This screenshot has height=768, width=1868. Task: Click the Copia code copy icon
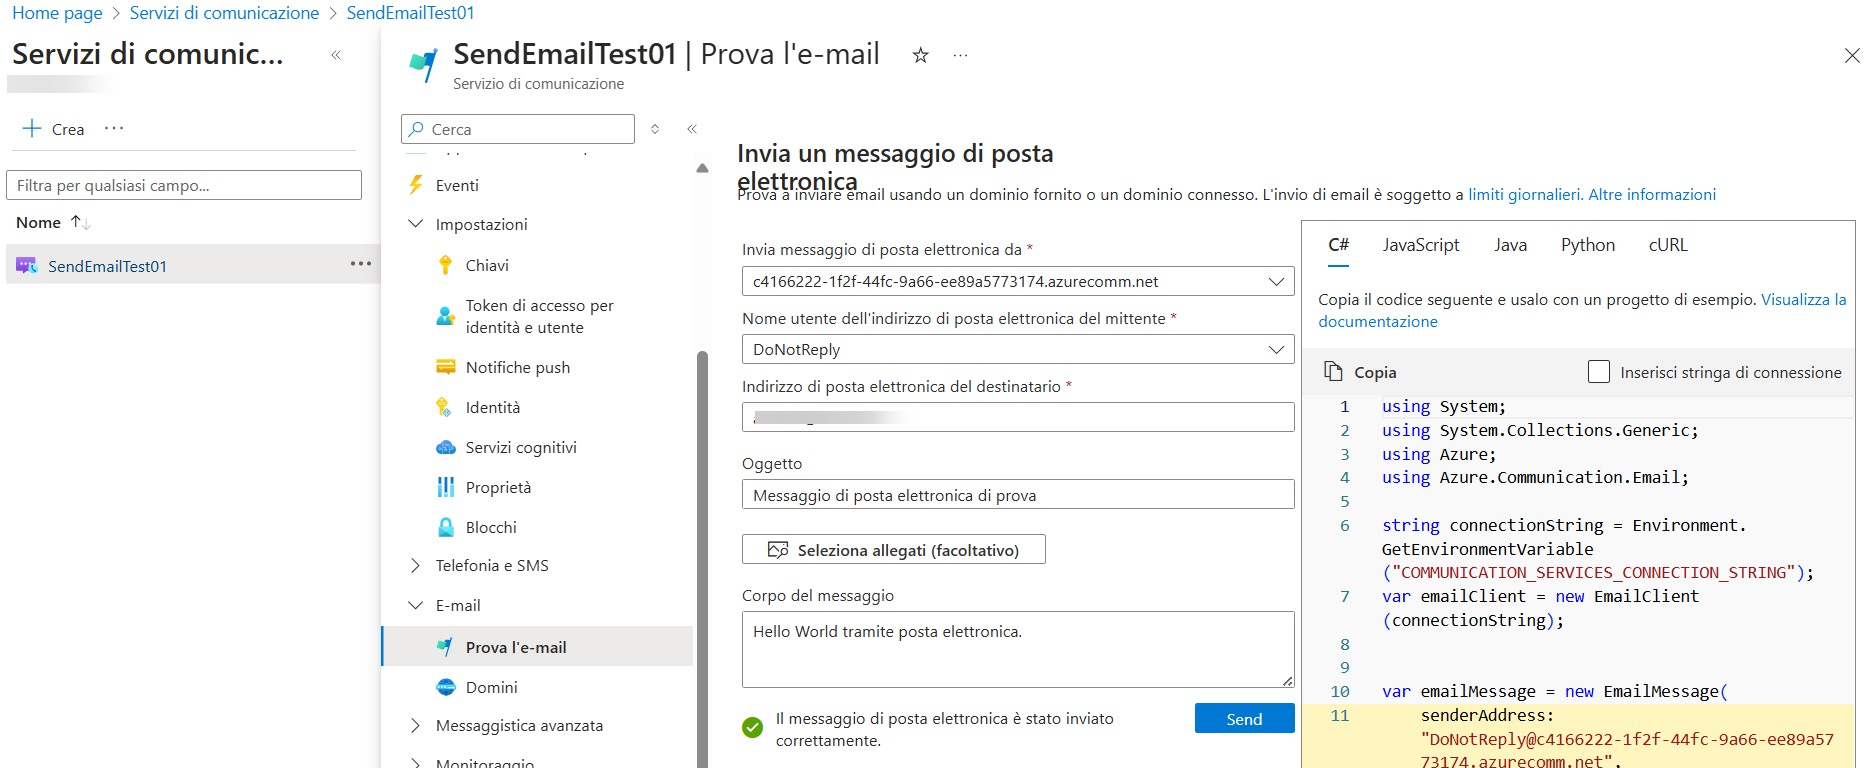(x=1333, y=372)
